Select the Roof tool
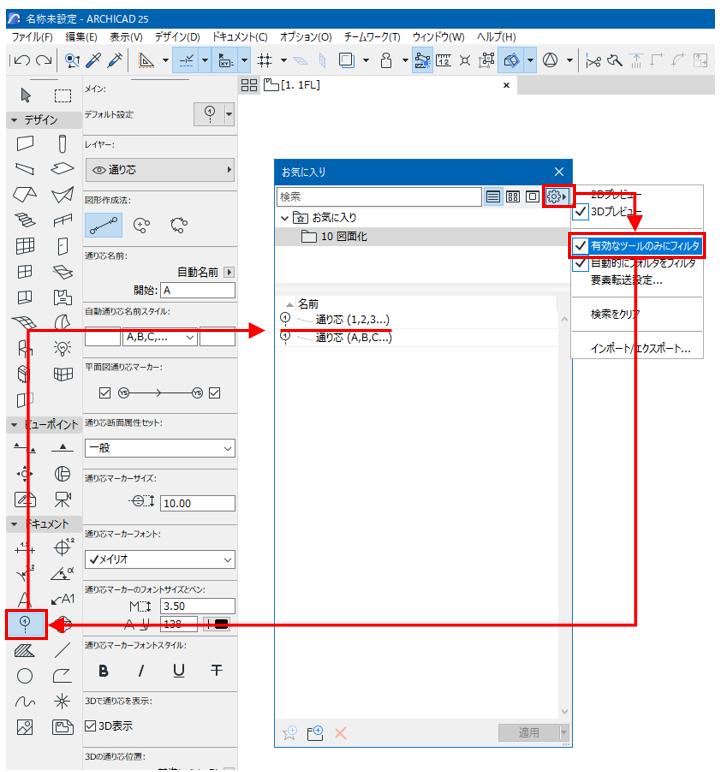The height and width of the screenshot is (772, 720). [x=25, y=194]
